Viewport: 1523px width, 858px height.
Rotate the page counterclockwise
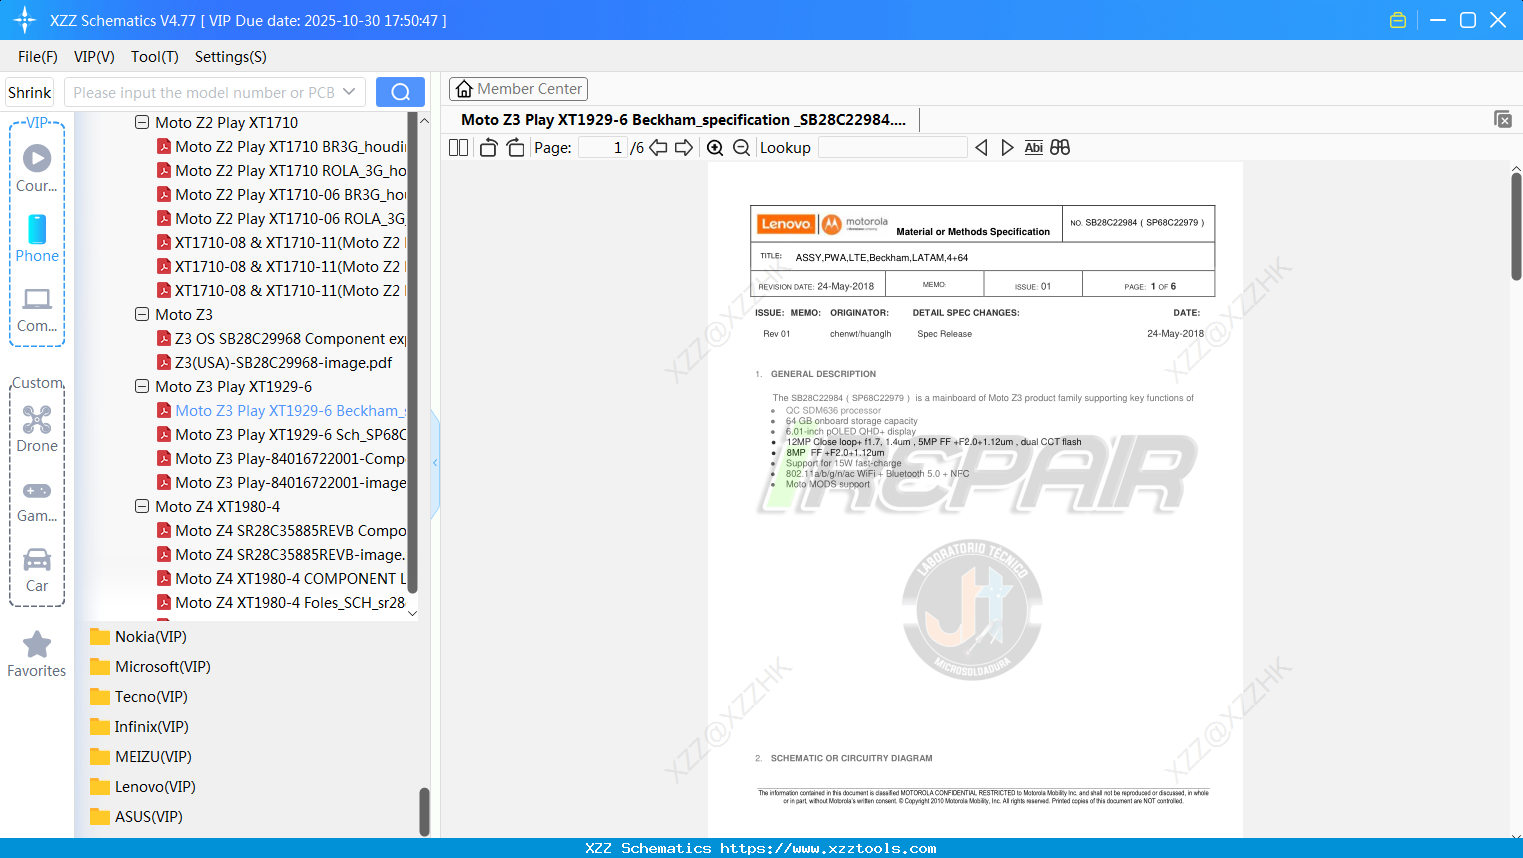[x=488, y=147]
